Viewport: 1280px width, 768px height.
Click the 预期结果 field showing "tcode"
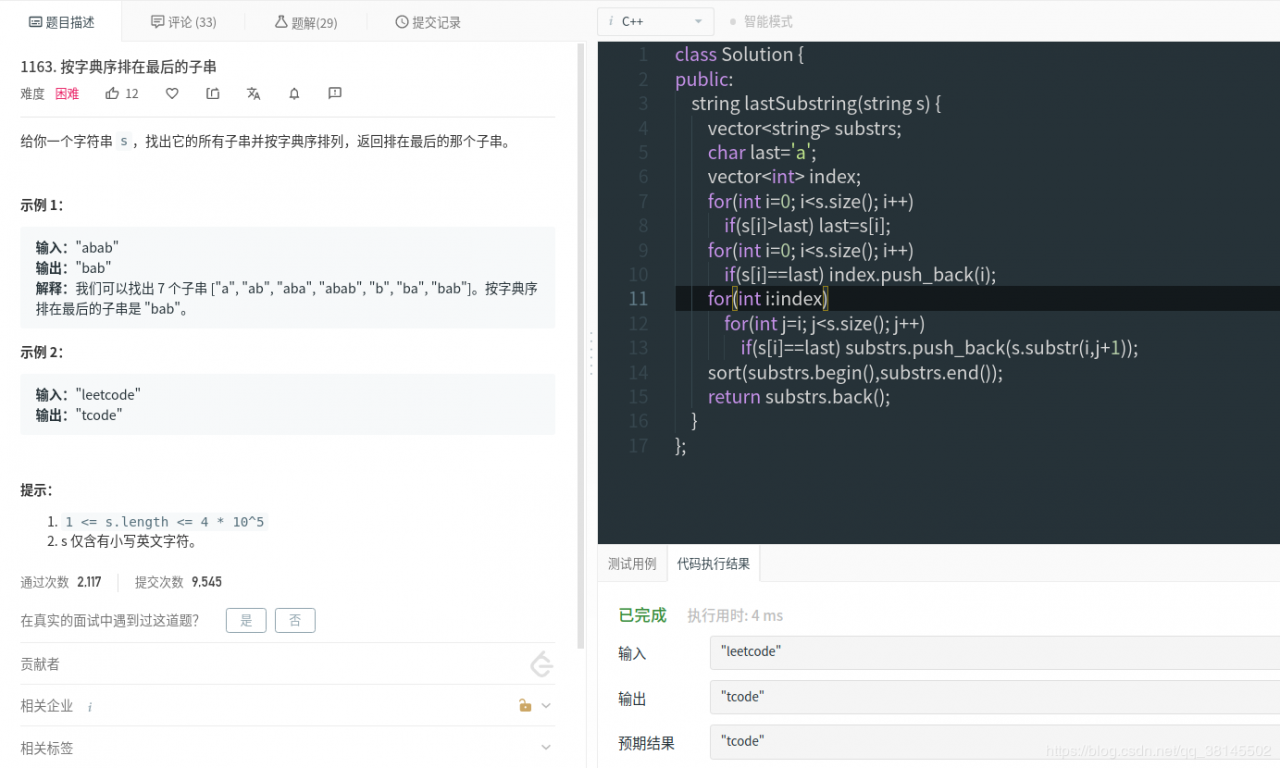coord(995,742)
